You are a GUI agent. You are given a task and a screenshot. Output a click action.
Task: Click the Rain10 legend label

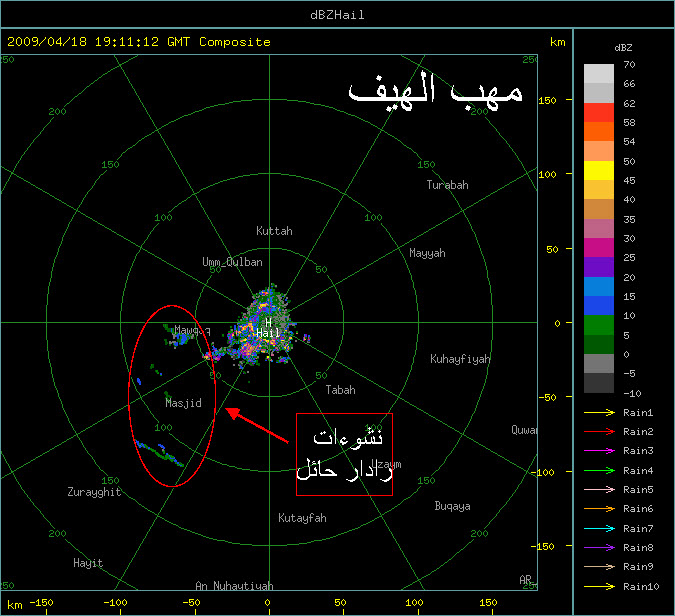coord(641,587)
